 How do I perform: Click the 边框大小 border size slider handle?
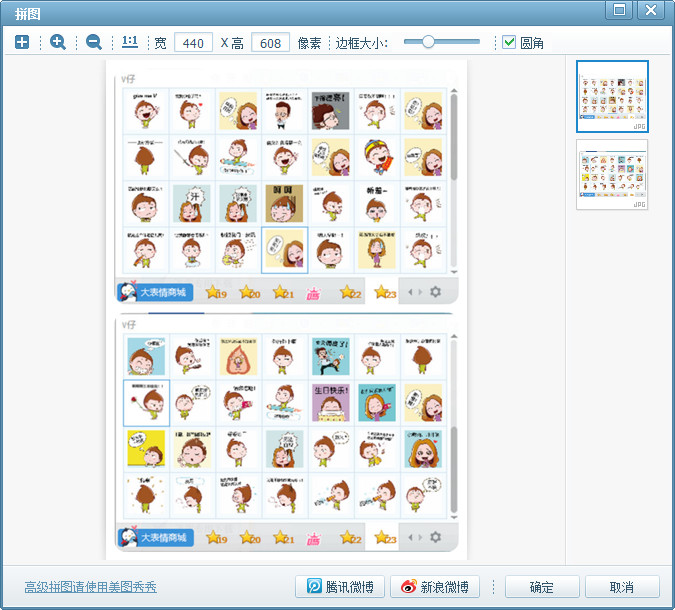(x=428, y=42)
